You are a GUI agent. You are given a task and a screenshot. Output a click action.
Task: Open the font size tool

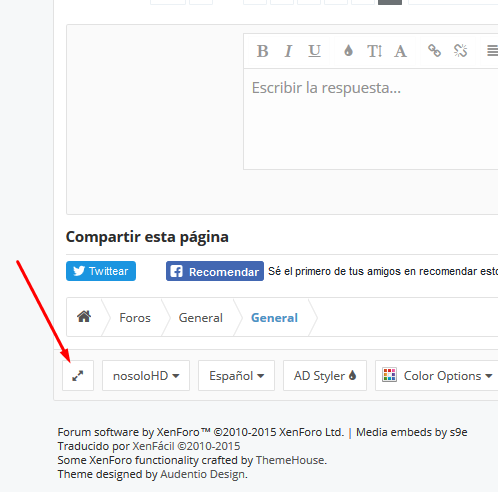[374, 51]
